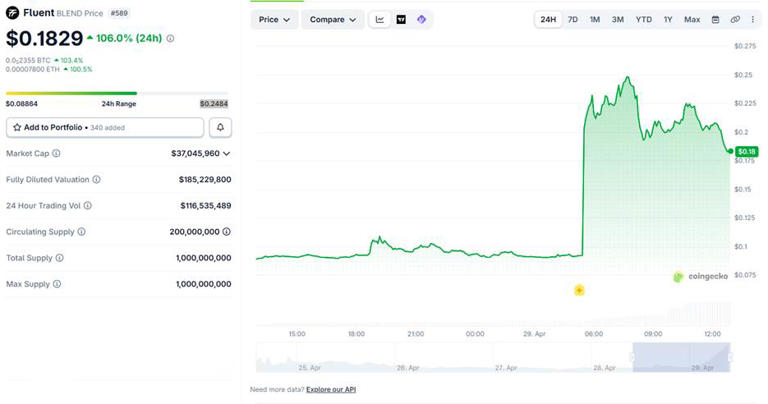Click the yellow event marker on chart

pyautogui.click(x=579, y=290)
